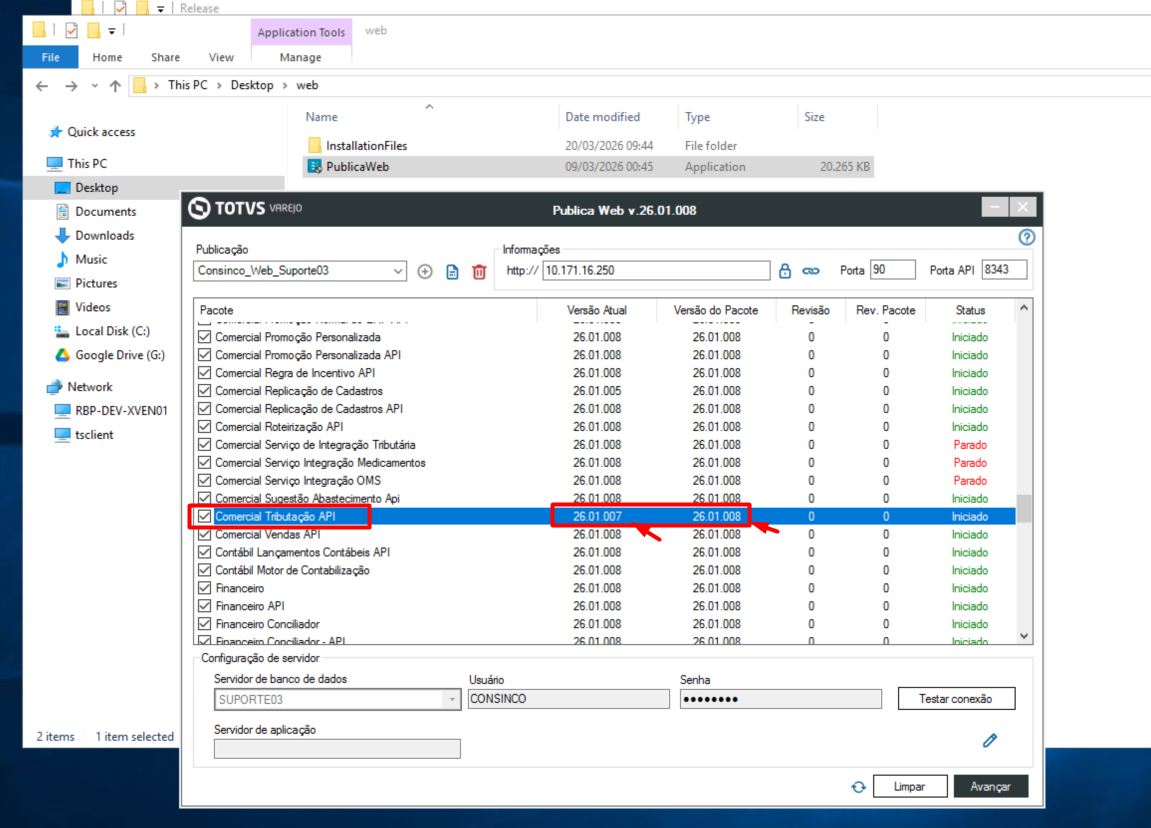Toggle the Financeiro API checkbox

(x=205, y=606)
